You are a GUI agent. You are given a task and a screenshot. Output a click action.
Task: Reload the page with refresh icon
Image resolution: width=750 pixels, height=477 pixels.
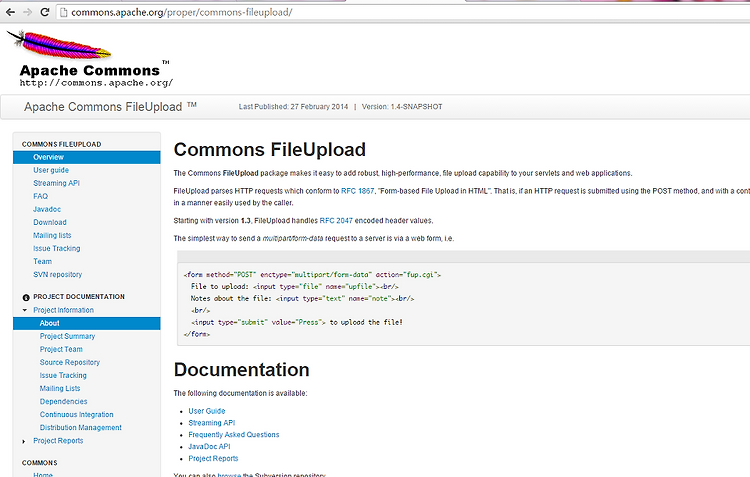(x=44, y=12)
